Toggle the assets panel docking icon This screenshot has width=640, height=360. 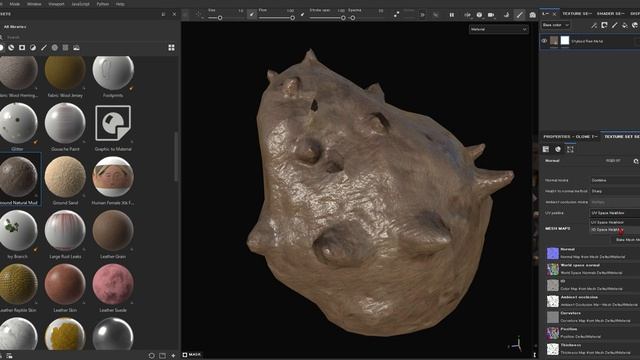coord(163,14)
